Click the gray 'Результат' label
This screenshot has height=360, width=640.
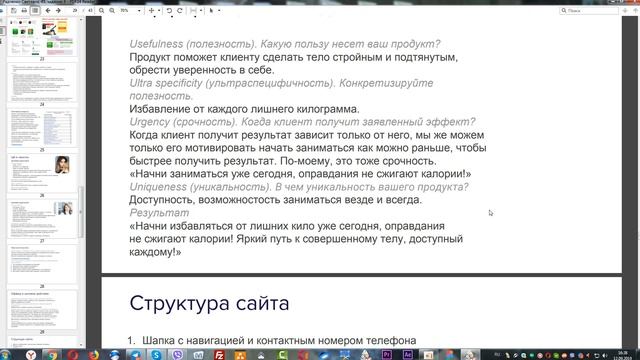(159, 213)
